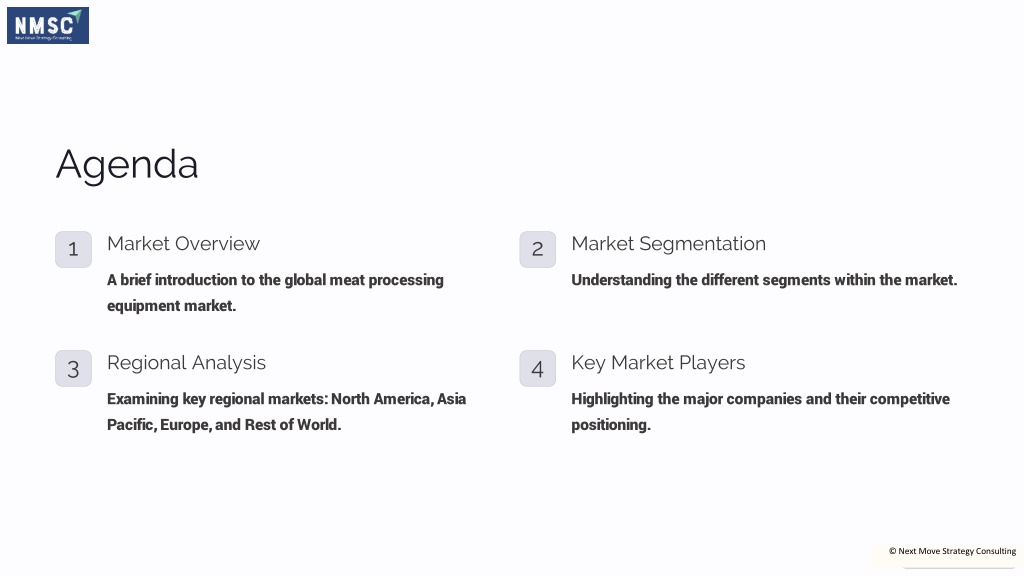Open the Market Segmentation heading
Screen dimensions: 1024x576
click(669, 244)
